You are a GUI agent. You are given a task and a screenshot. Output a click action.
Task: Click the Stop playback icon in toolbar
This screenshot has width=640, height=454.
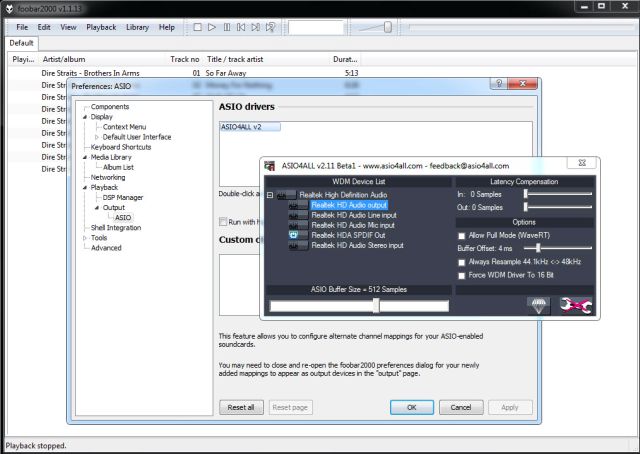[198, 27]
